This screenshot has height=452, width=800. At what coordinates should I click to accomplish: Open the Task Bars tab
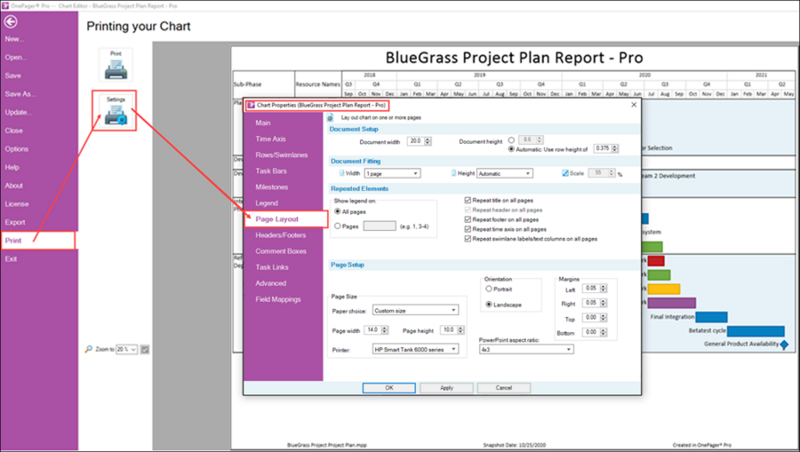point(271,171)
